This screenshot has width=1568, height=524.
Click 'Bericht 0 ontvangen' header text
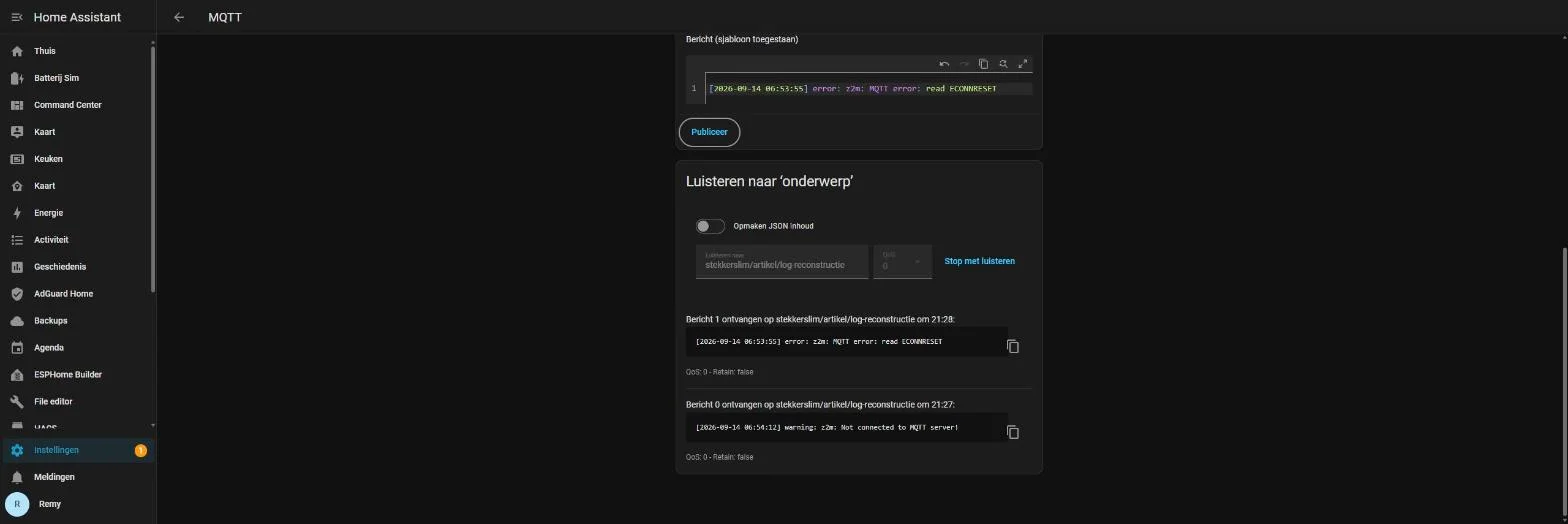click(x=820, y=405)
